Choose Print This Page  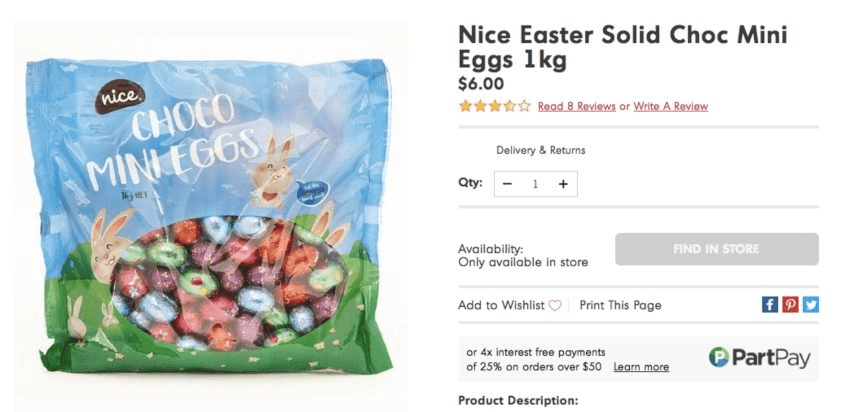point(620,305)
